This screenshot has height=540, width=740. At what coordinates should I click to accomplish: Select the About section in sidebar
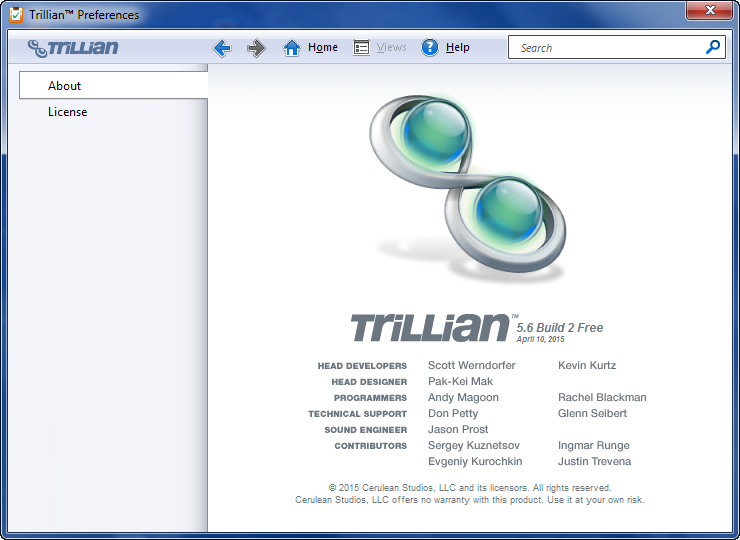click(113, 85)
